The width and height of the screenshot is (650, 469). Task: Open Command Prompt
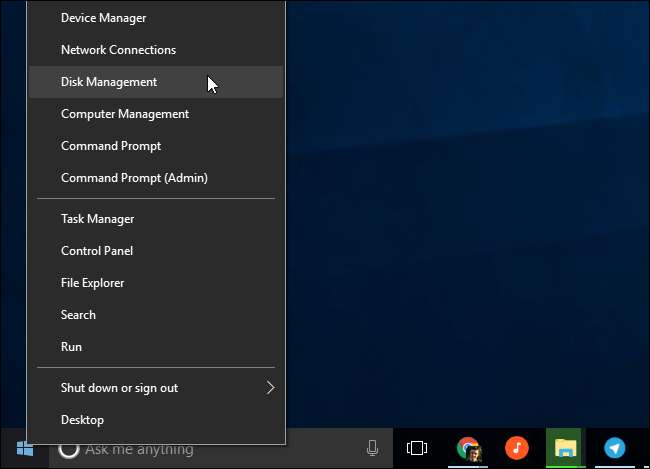tap(156, 146)
